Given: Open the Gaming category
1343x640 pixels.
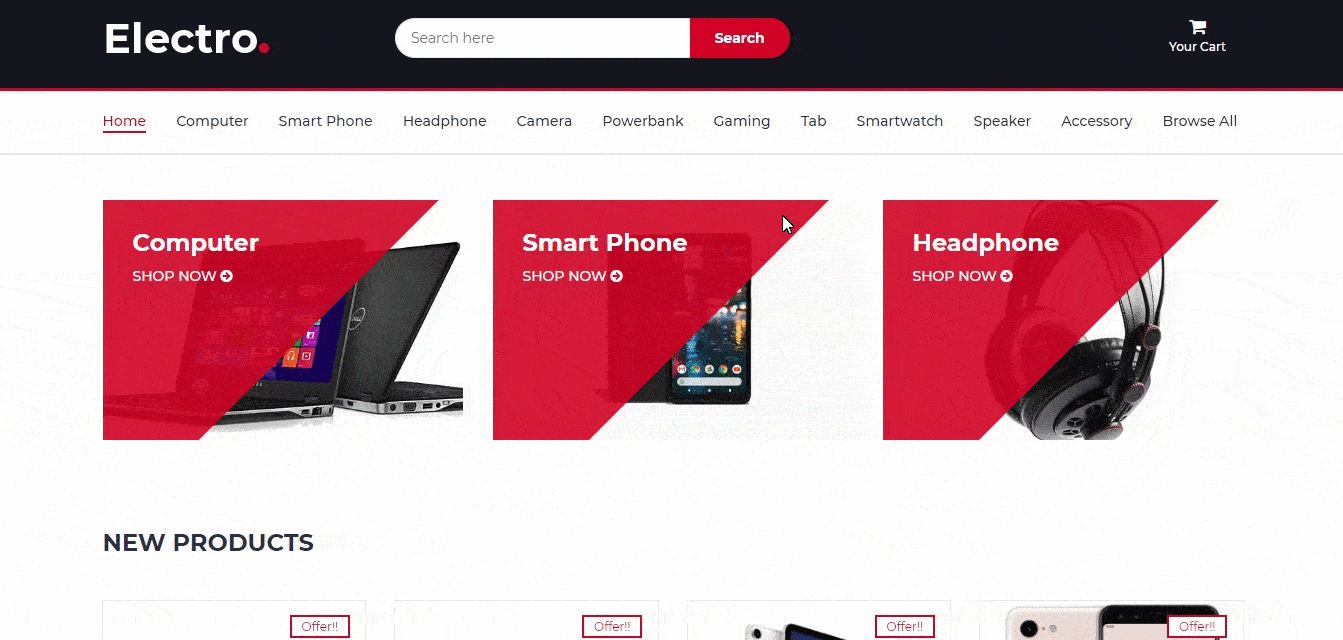Looking at the screenshot, I should pyautogui.click(x=742, y=121).
